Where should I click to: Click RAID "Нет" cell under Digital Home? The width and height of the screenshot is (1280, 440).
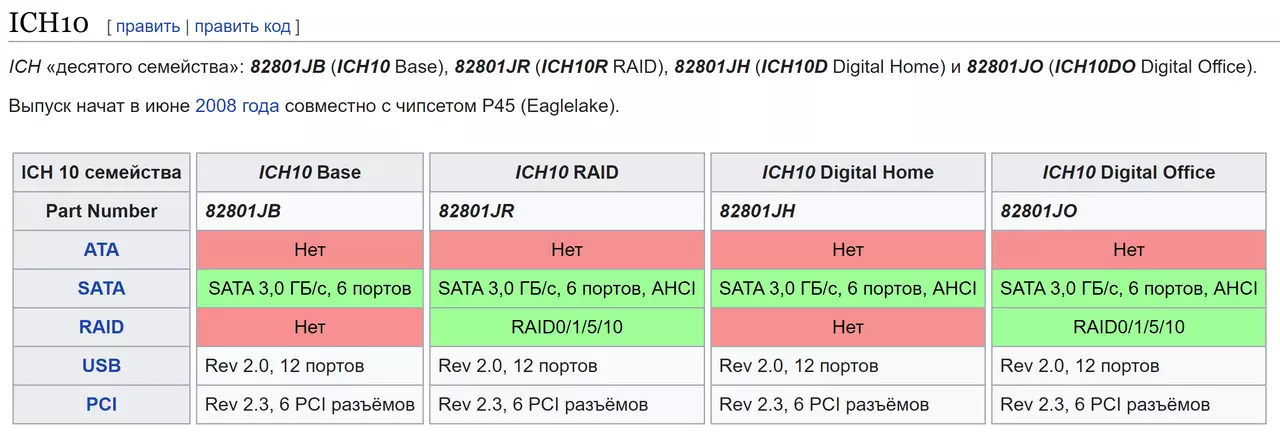point(848,327)
